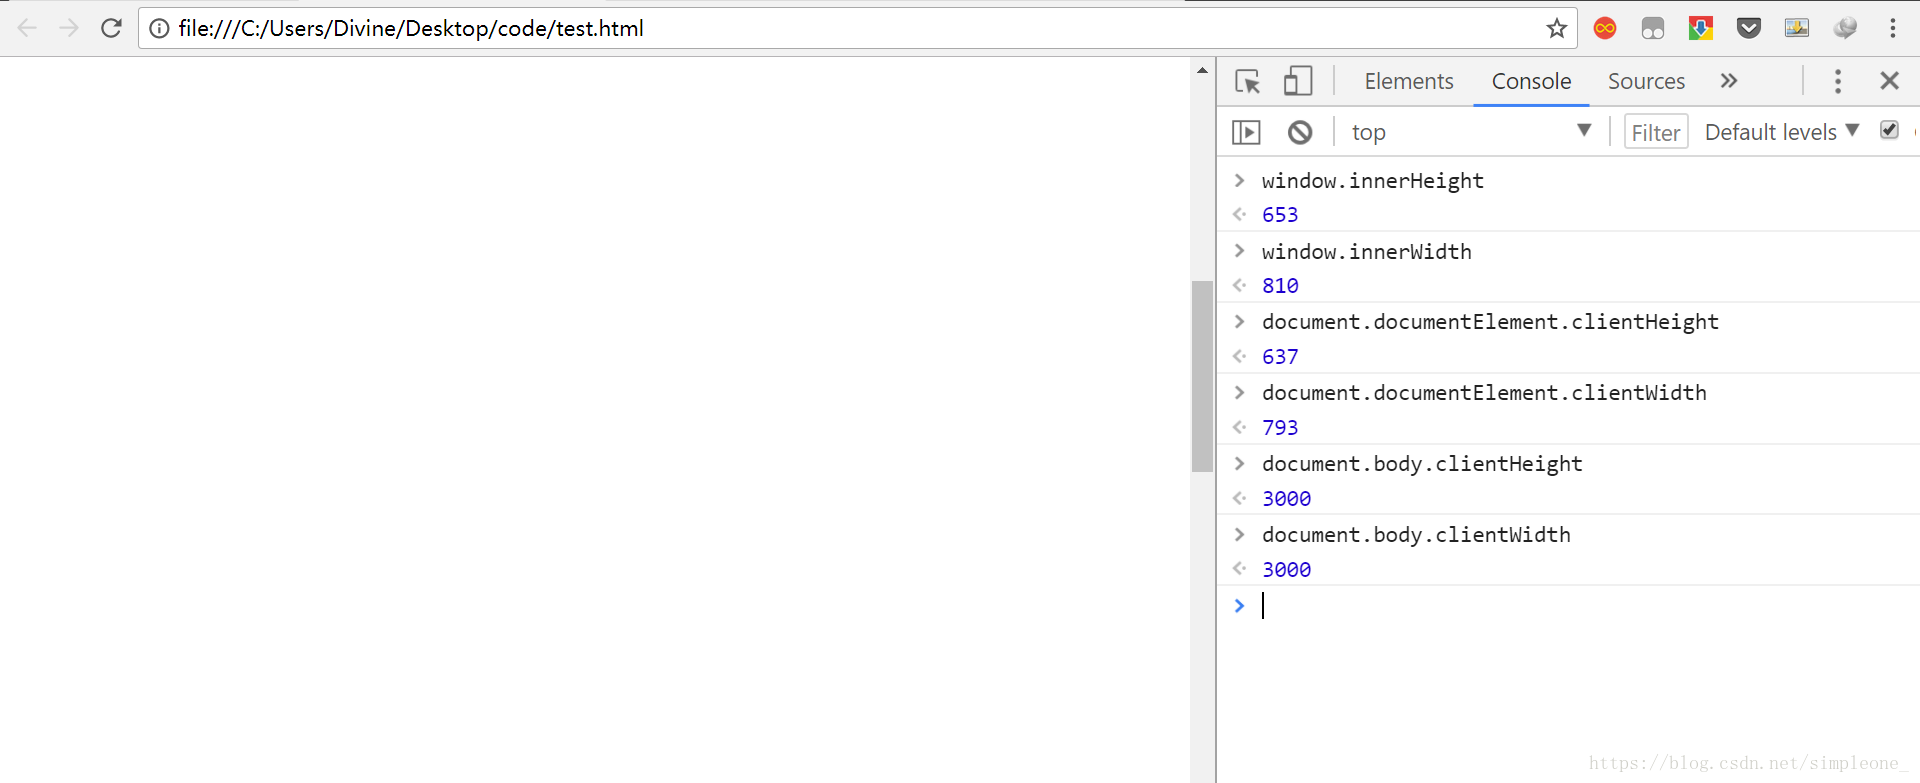
Task: Click the window.innerWidth console entry
Action: [1366, 252]
